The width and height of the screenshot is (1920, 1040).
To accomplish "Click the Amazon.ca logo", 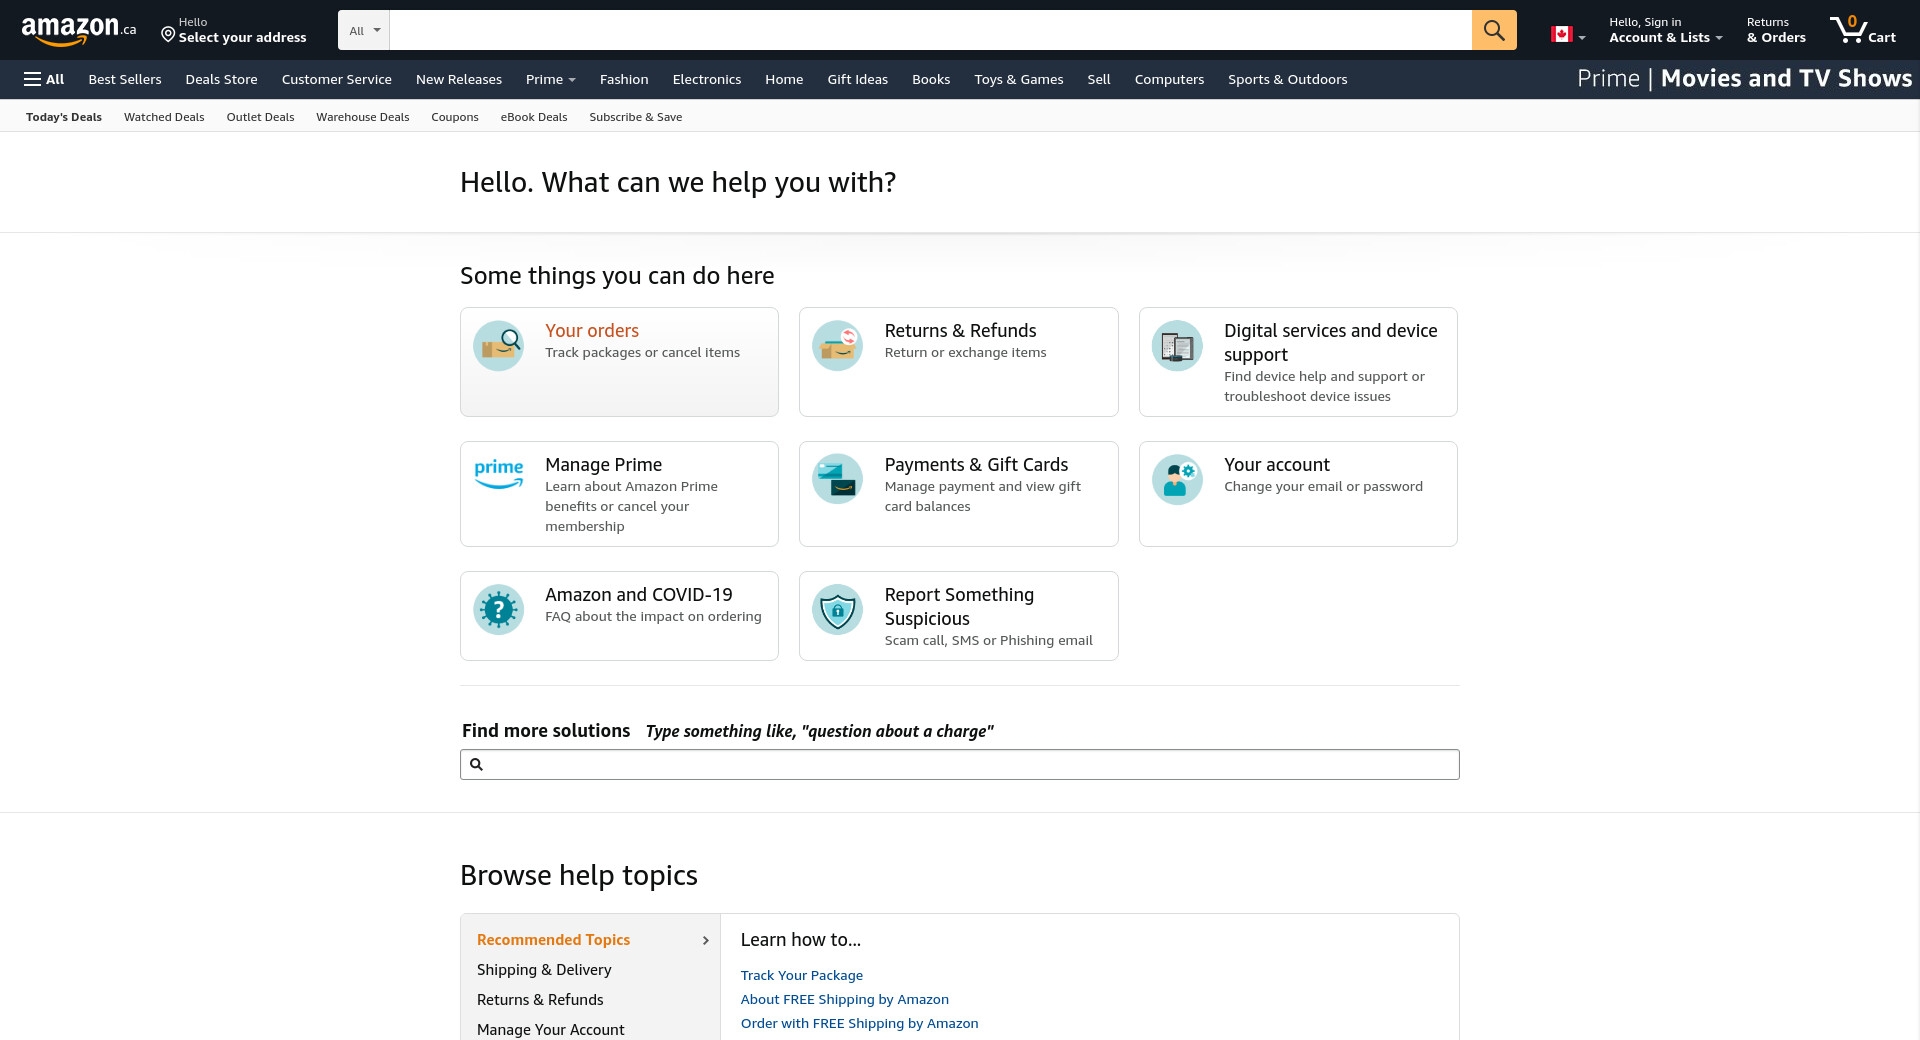I will tap(78, 30).
